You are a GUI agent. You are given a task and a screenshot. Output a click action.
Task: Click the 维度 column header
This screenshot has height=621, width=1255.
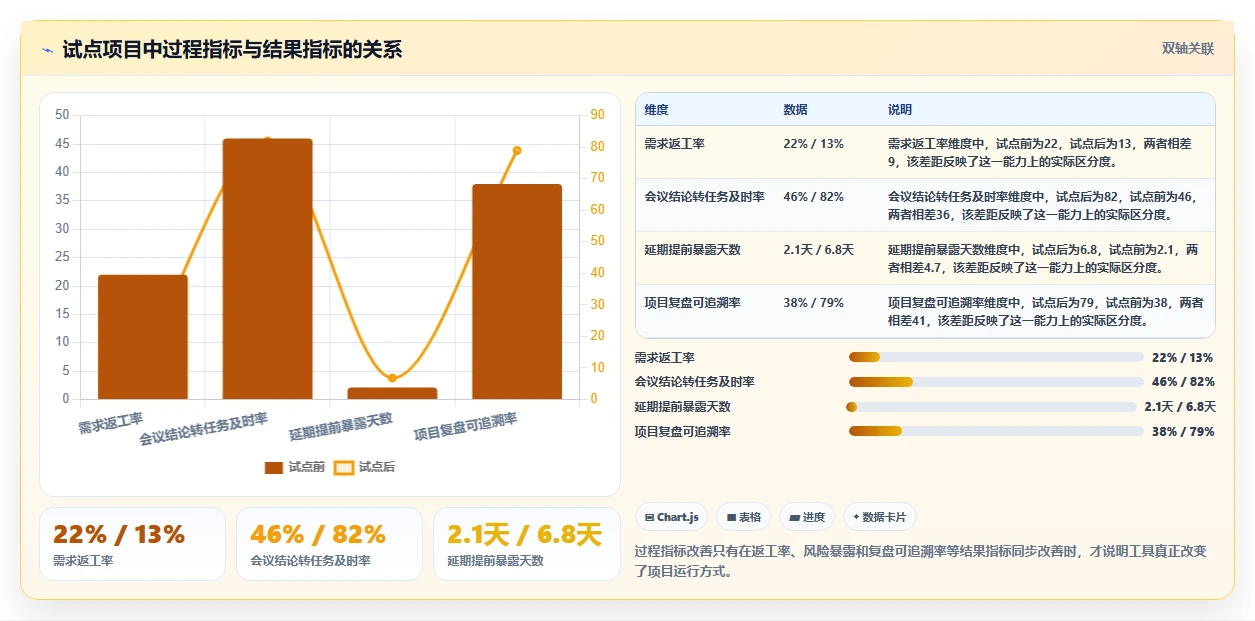click(x=657, y=110)
